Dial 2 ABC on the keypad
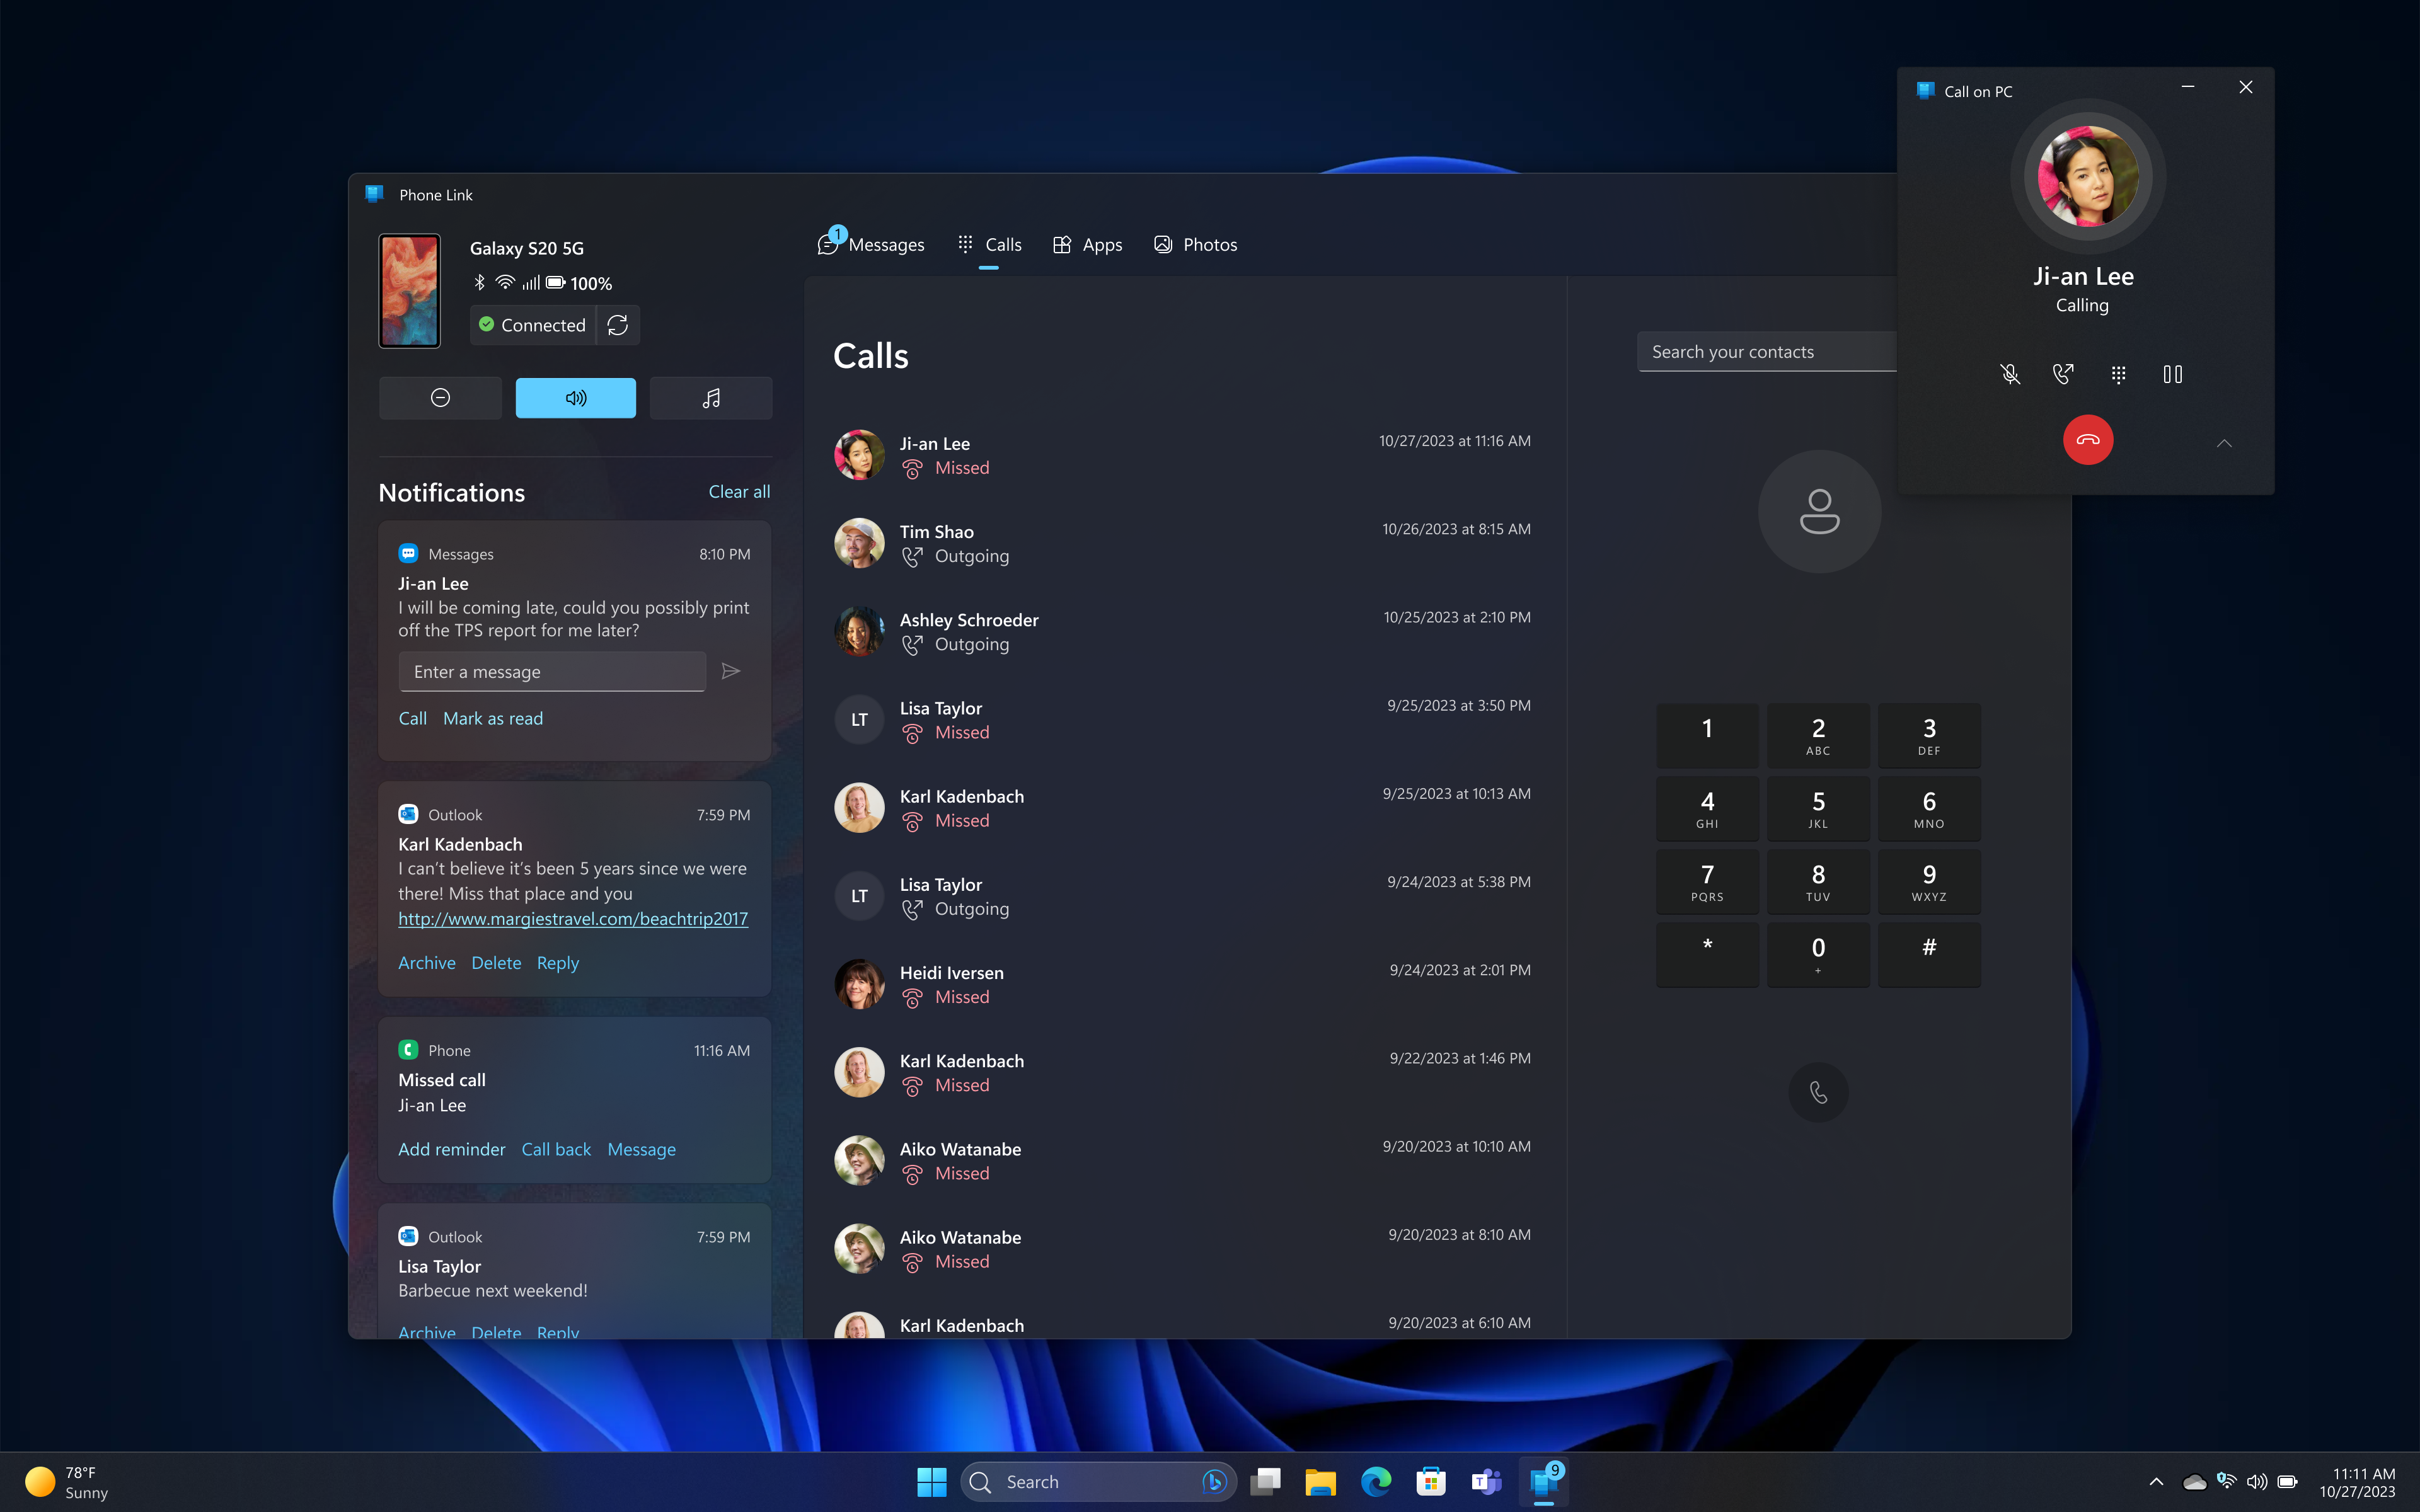Viewport: 2420px width, 1512px height. (x=1818, y=736)
